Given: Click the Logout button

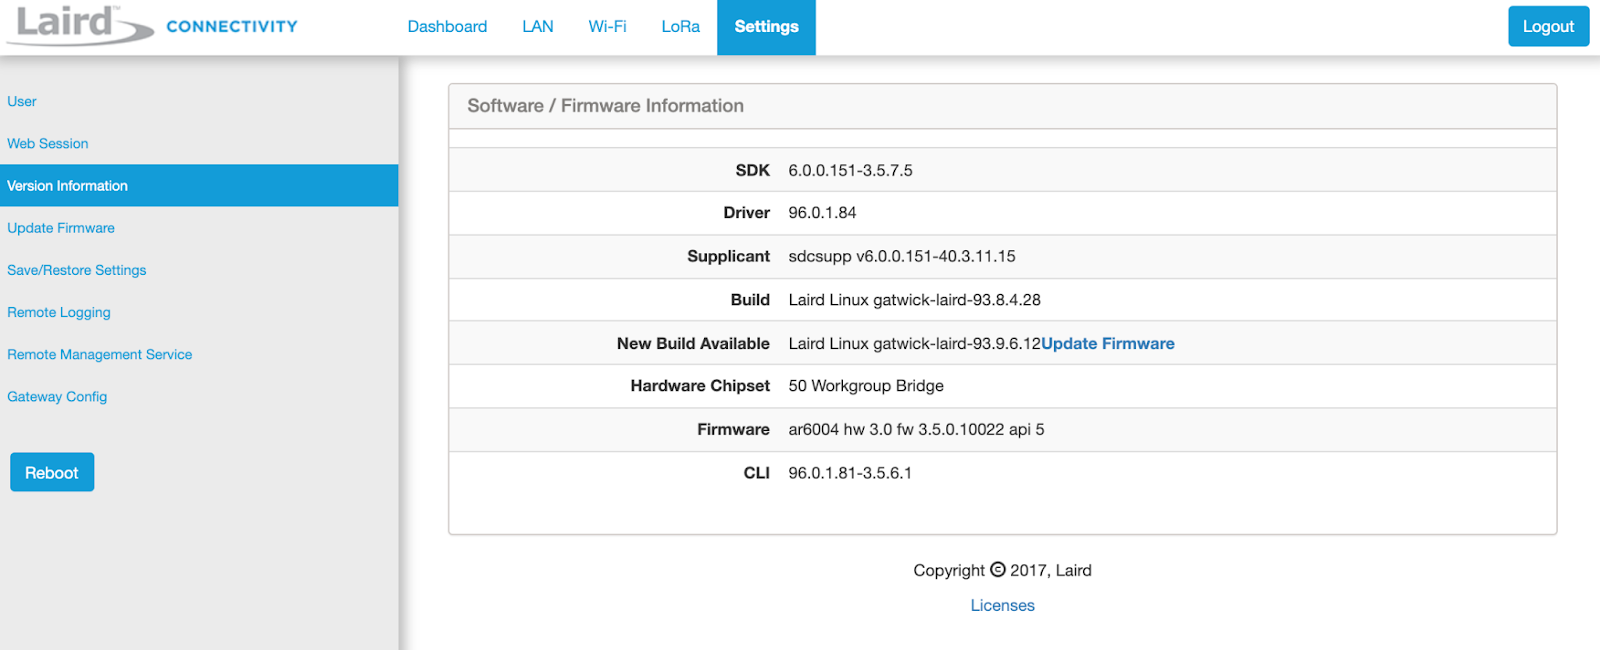Looking at the screenshot, I should tap(1548, 27).
